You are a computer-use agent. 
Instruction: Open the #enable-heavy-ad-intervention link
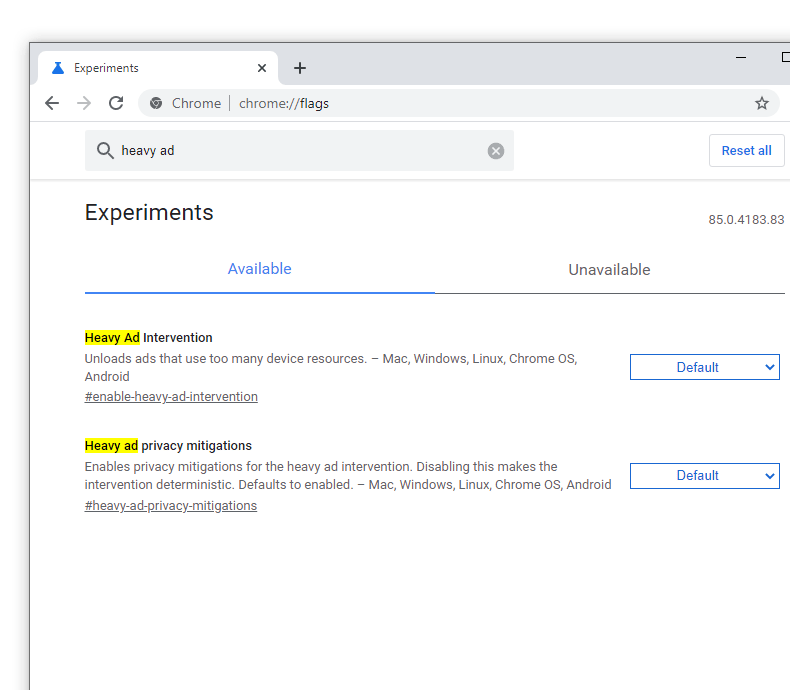point(171,397)
